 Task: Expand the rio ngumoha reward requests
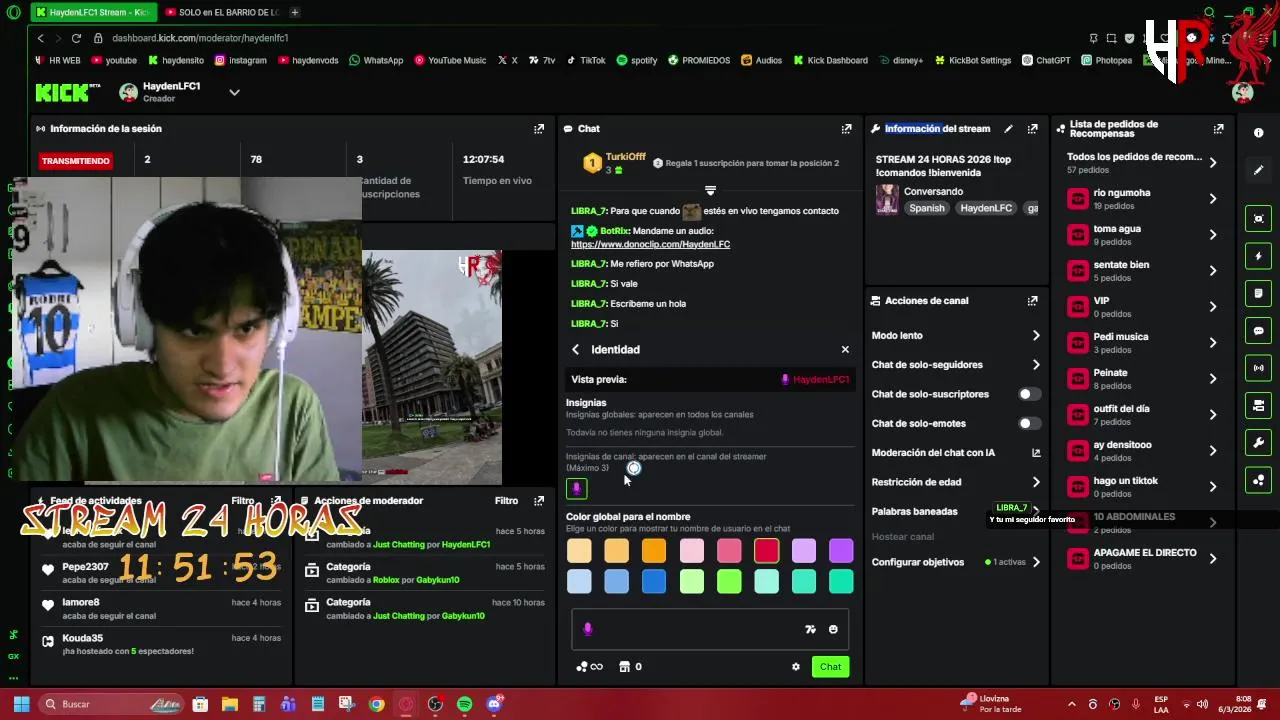tap(1213, 198)
